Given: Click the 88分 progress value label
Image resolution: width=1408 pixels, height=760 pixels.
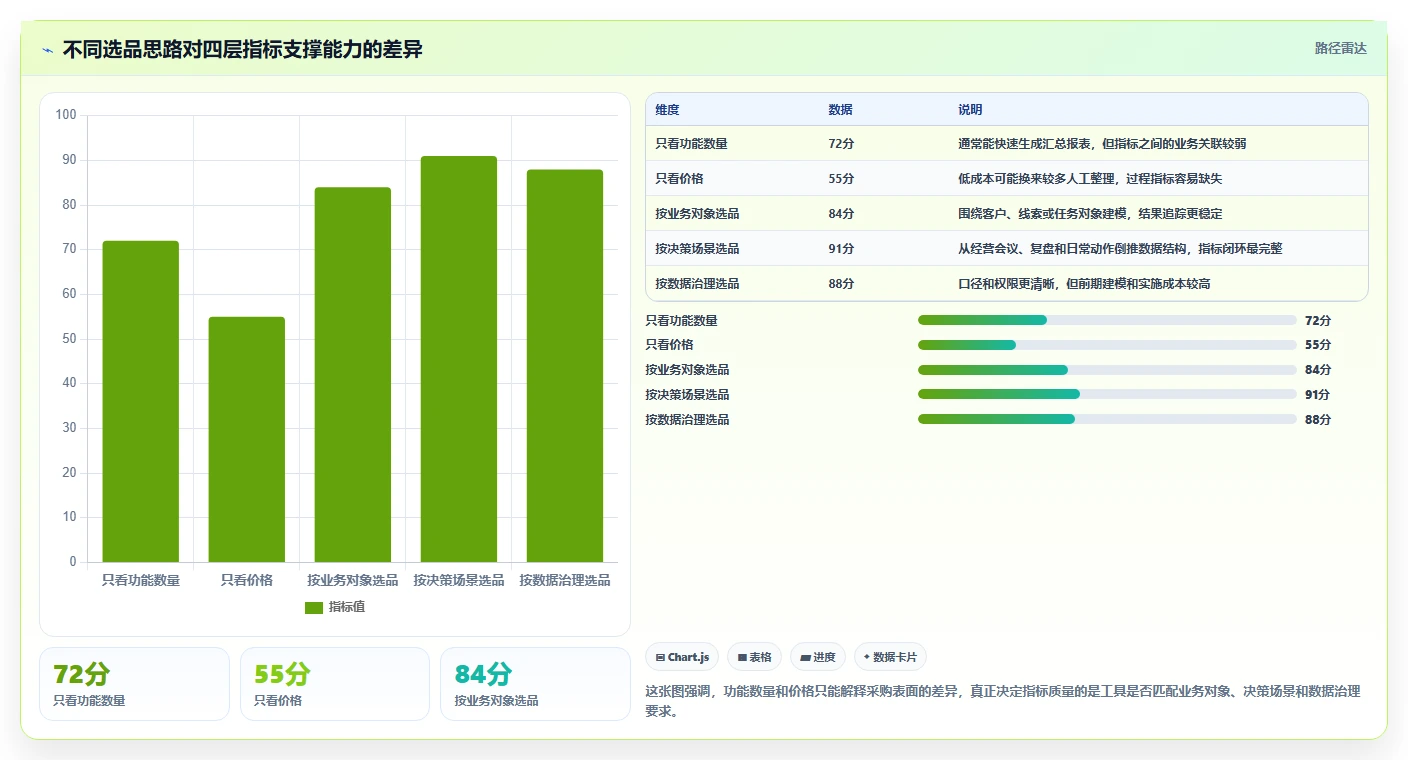Looking at the screenshot, I should pos(1318,420).
